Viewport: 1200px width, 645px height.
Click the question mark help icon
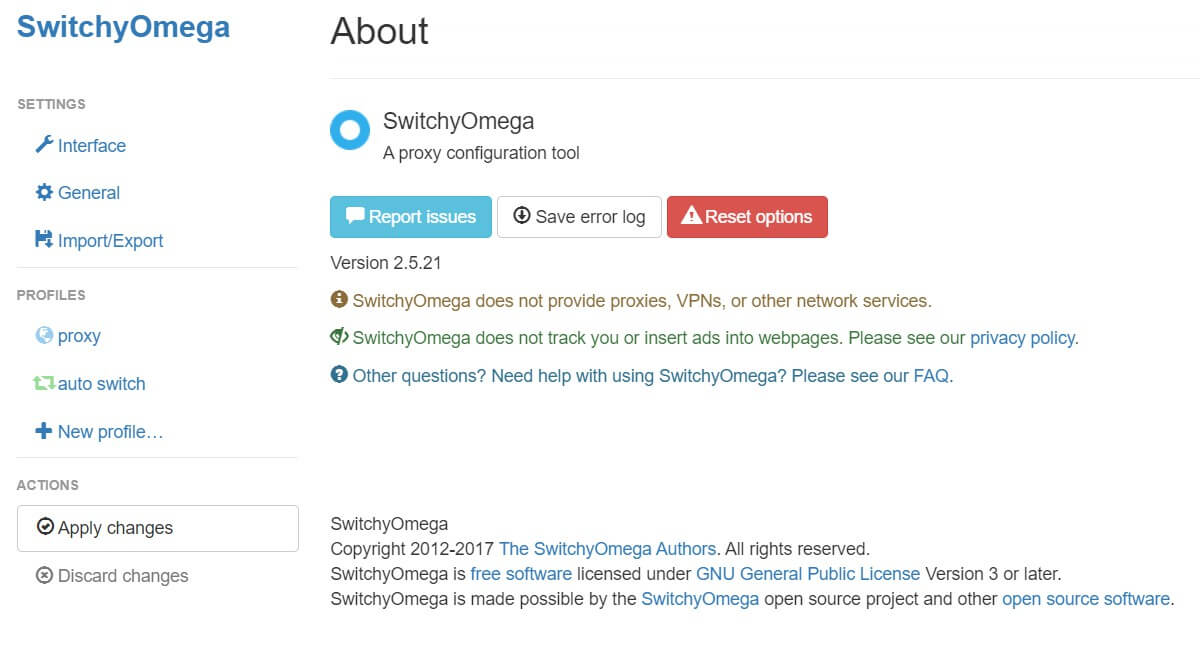point(339,375)
